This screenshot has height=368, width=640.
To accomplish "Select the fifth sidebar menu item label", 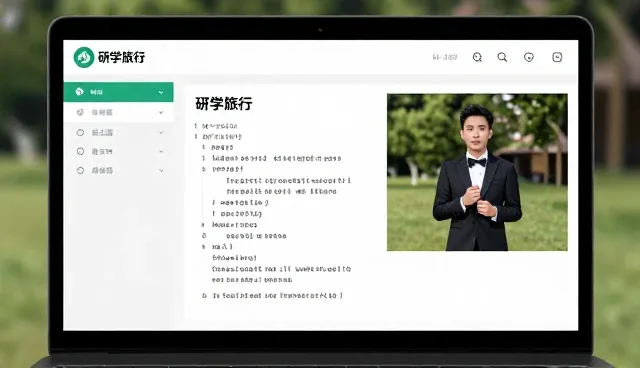I will pos(102,171).
